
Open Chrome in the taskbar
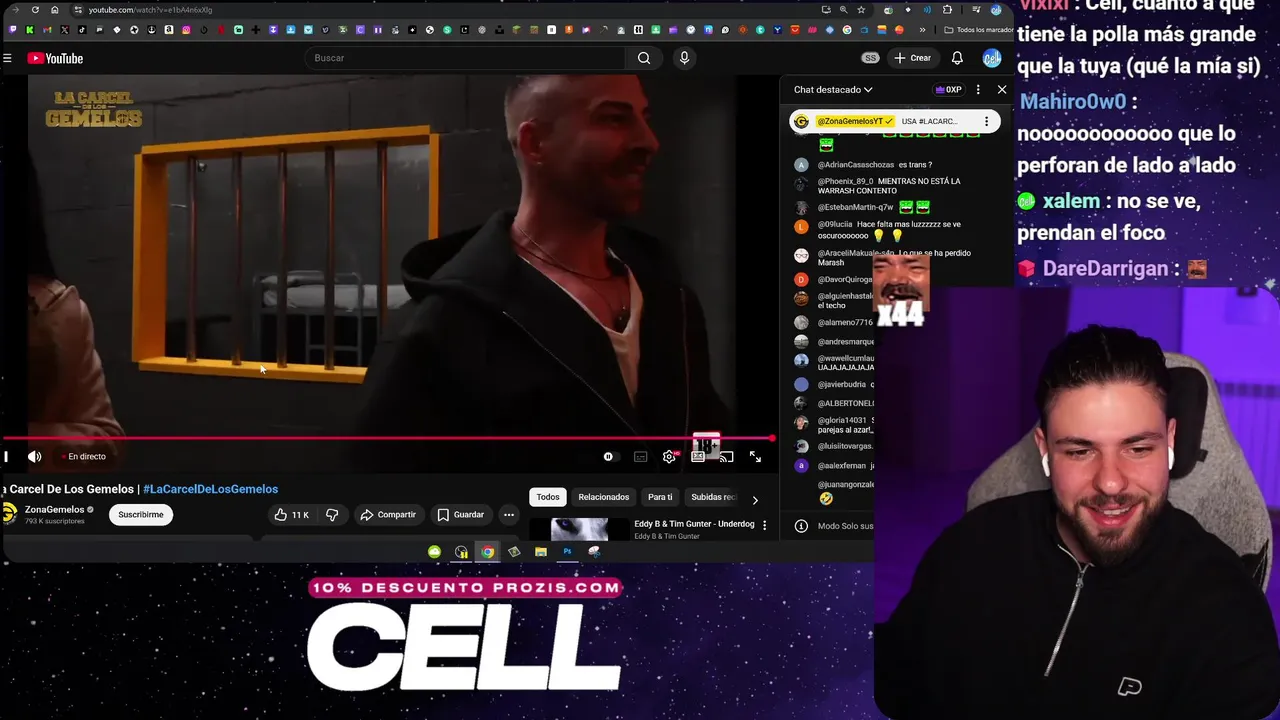tap(487, 552)
